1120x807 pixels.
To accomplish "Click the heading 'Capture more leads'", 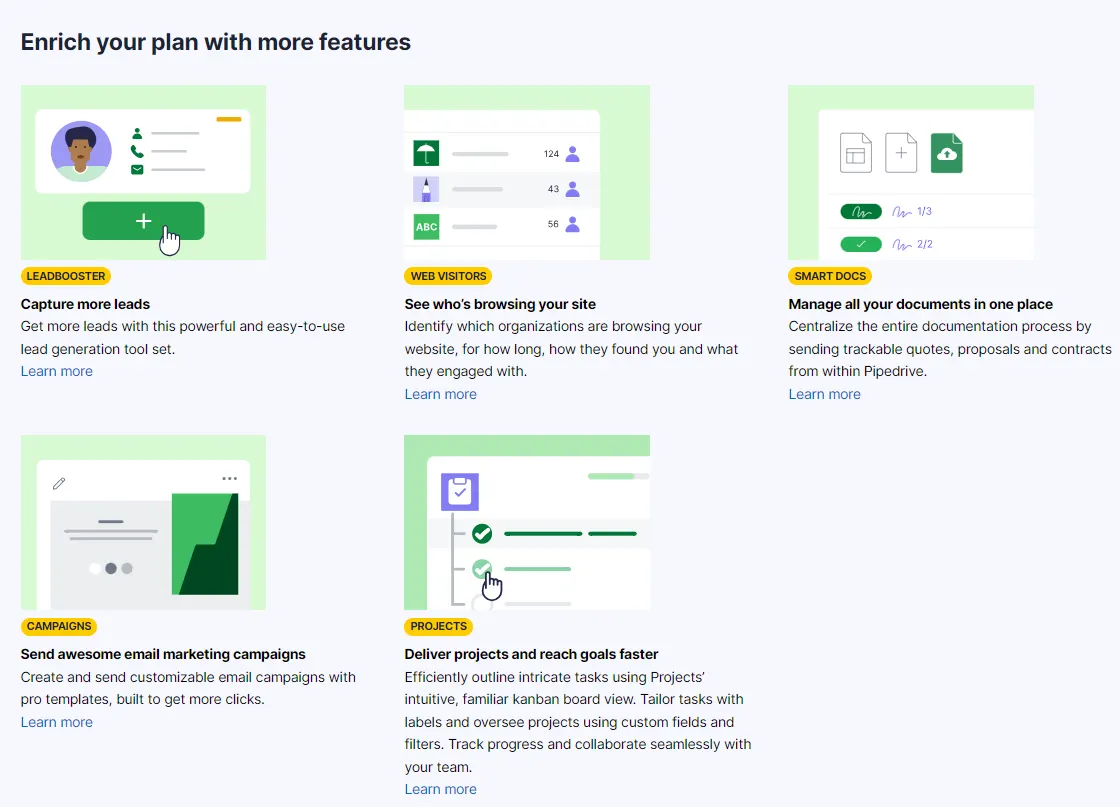I will (85, 304).
